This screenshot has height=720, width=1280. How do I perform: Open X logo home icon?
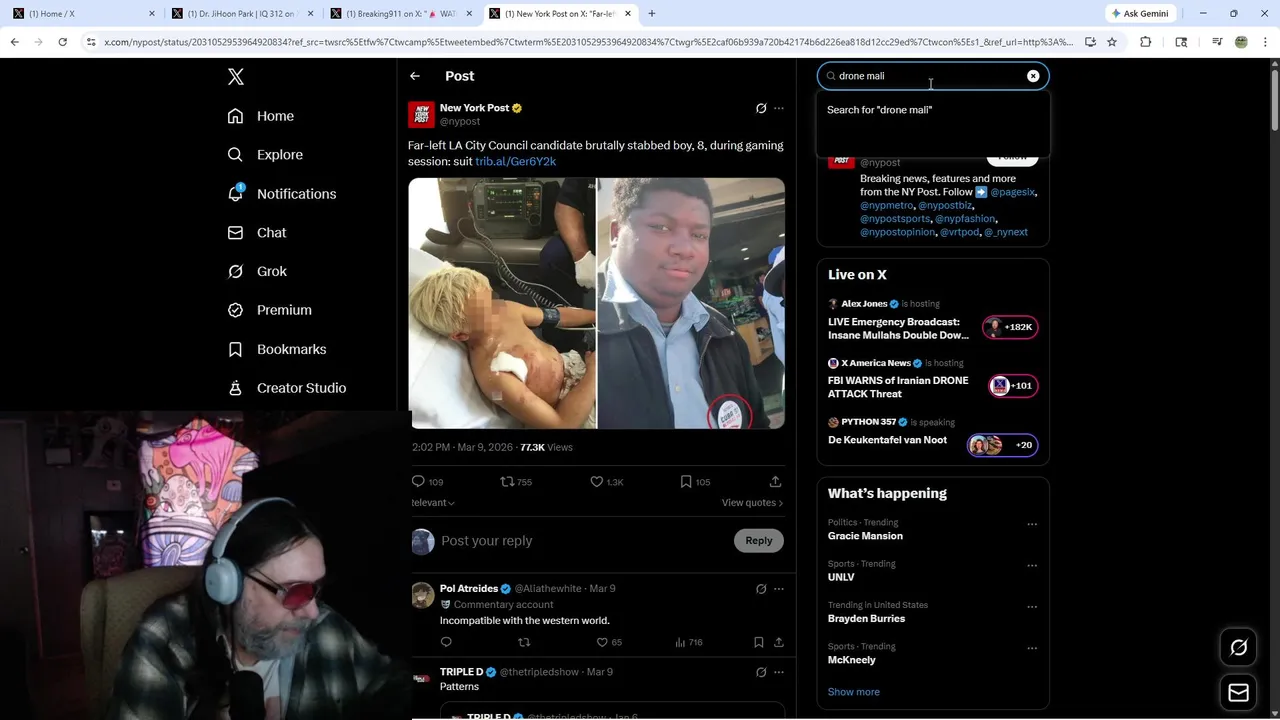[235, 77]
